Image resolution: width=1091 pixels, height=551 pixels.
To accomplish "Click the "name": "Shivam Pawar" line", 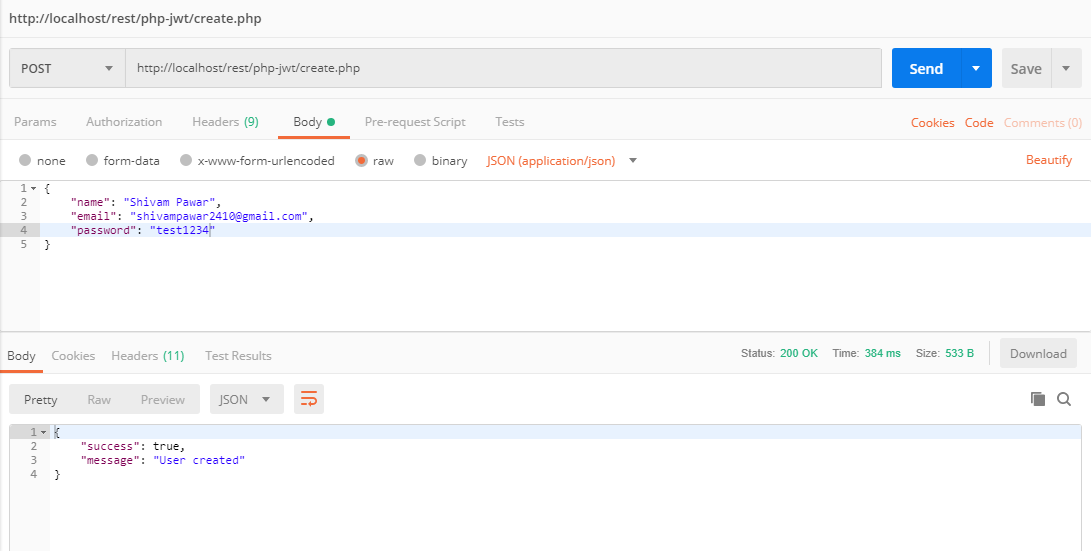I will (x=145, y=202).
